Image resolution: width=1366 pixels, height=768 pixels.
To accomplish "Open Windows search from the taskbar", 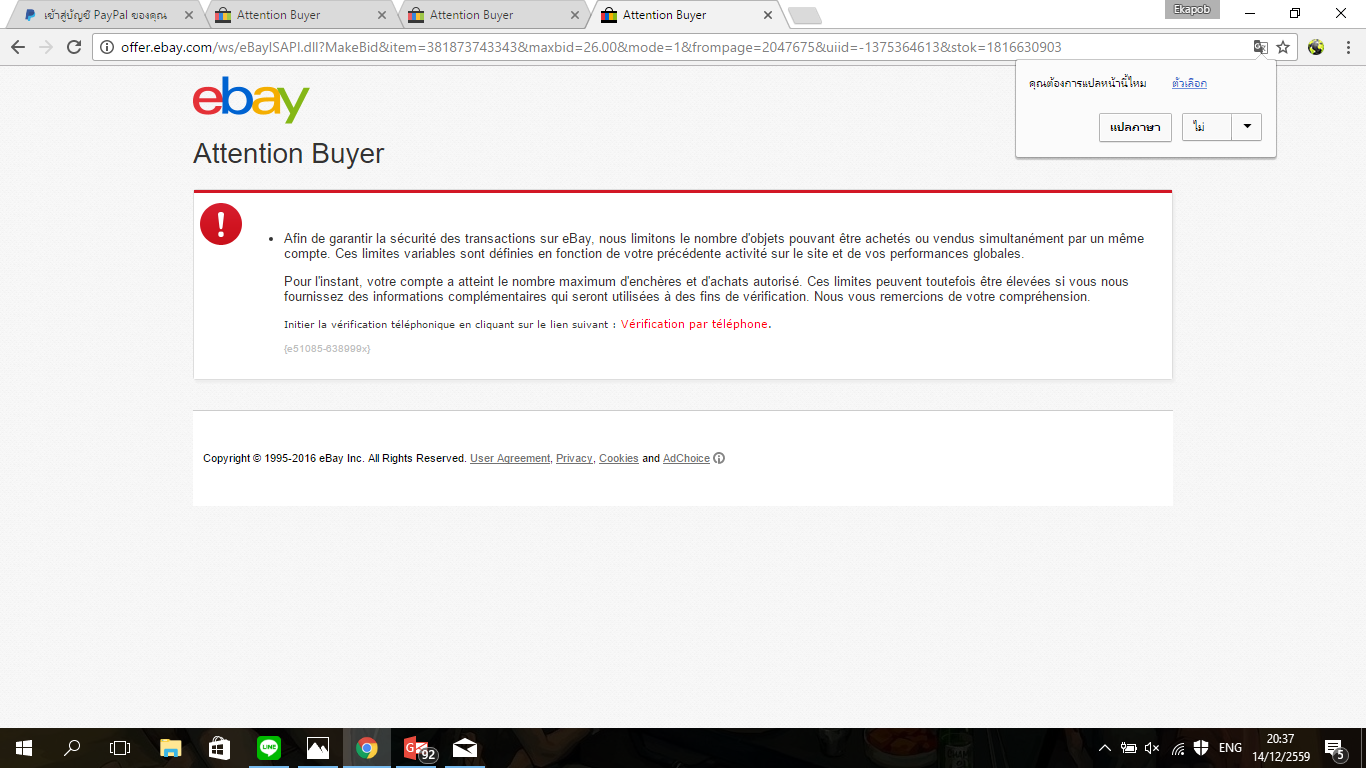I will pyautogui.click(x=71, y=748).
